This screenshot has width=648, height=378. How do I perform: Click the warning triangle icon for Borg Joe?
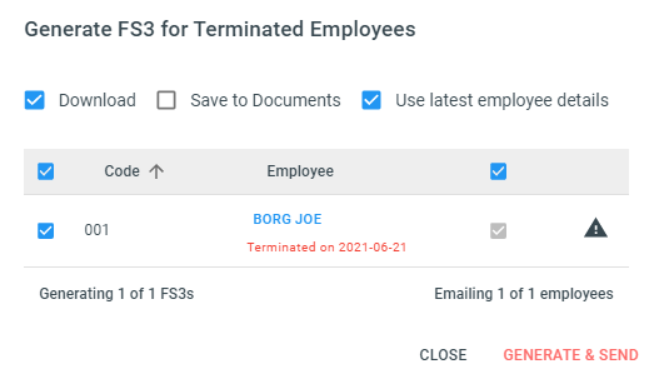tap(596, 228)
